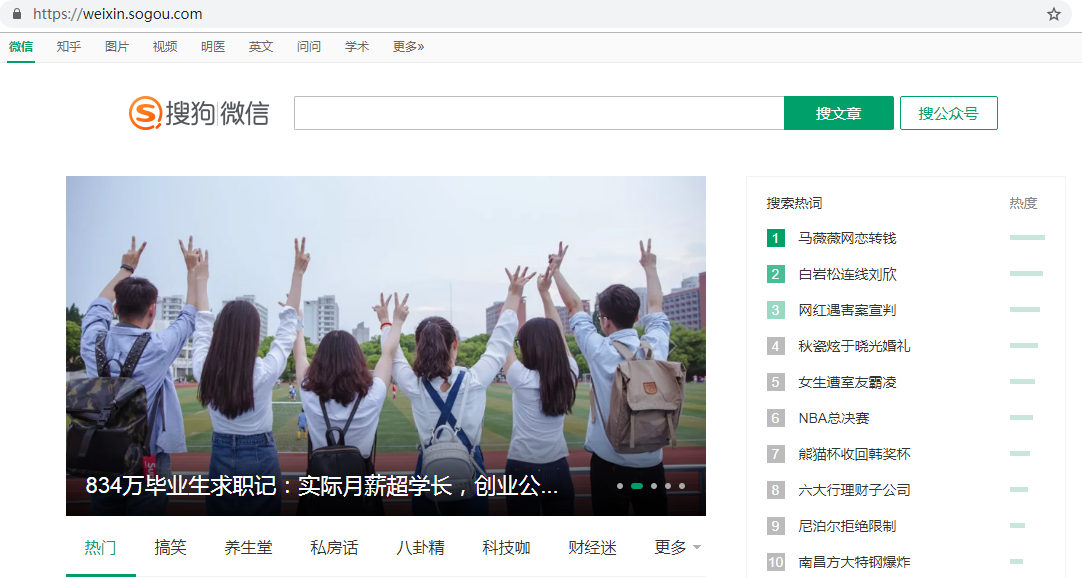Open hot search 网红遇害案宣判
Image resolution: width=1082 pixels, height=578 pixels.
(x=847, y=310)
